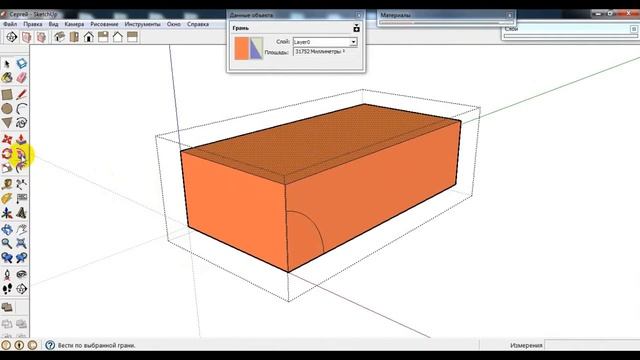640x360 pixels.
Task: Click the Zoom Extents tool
Action: coord(22,244)
